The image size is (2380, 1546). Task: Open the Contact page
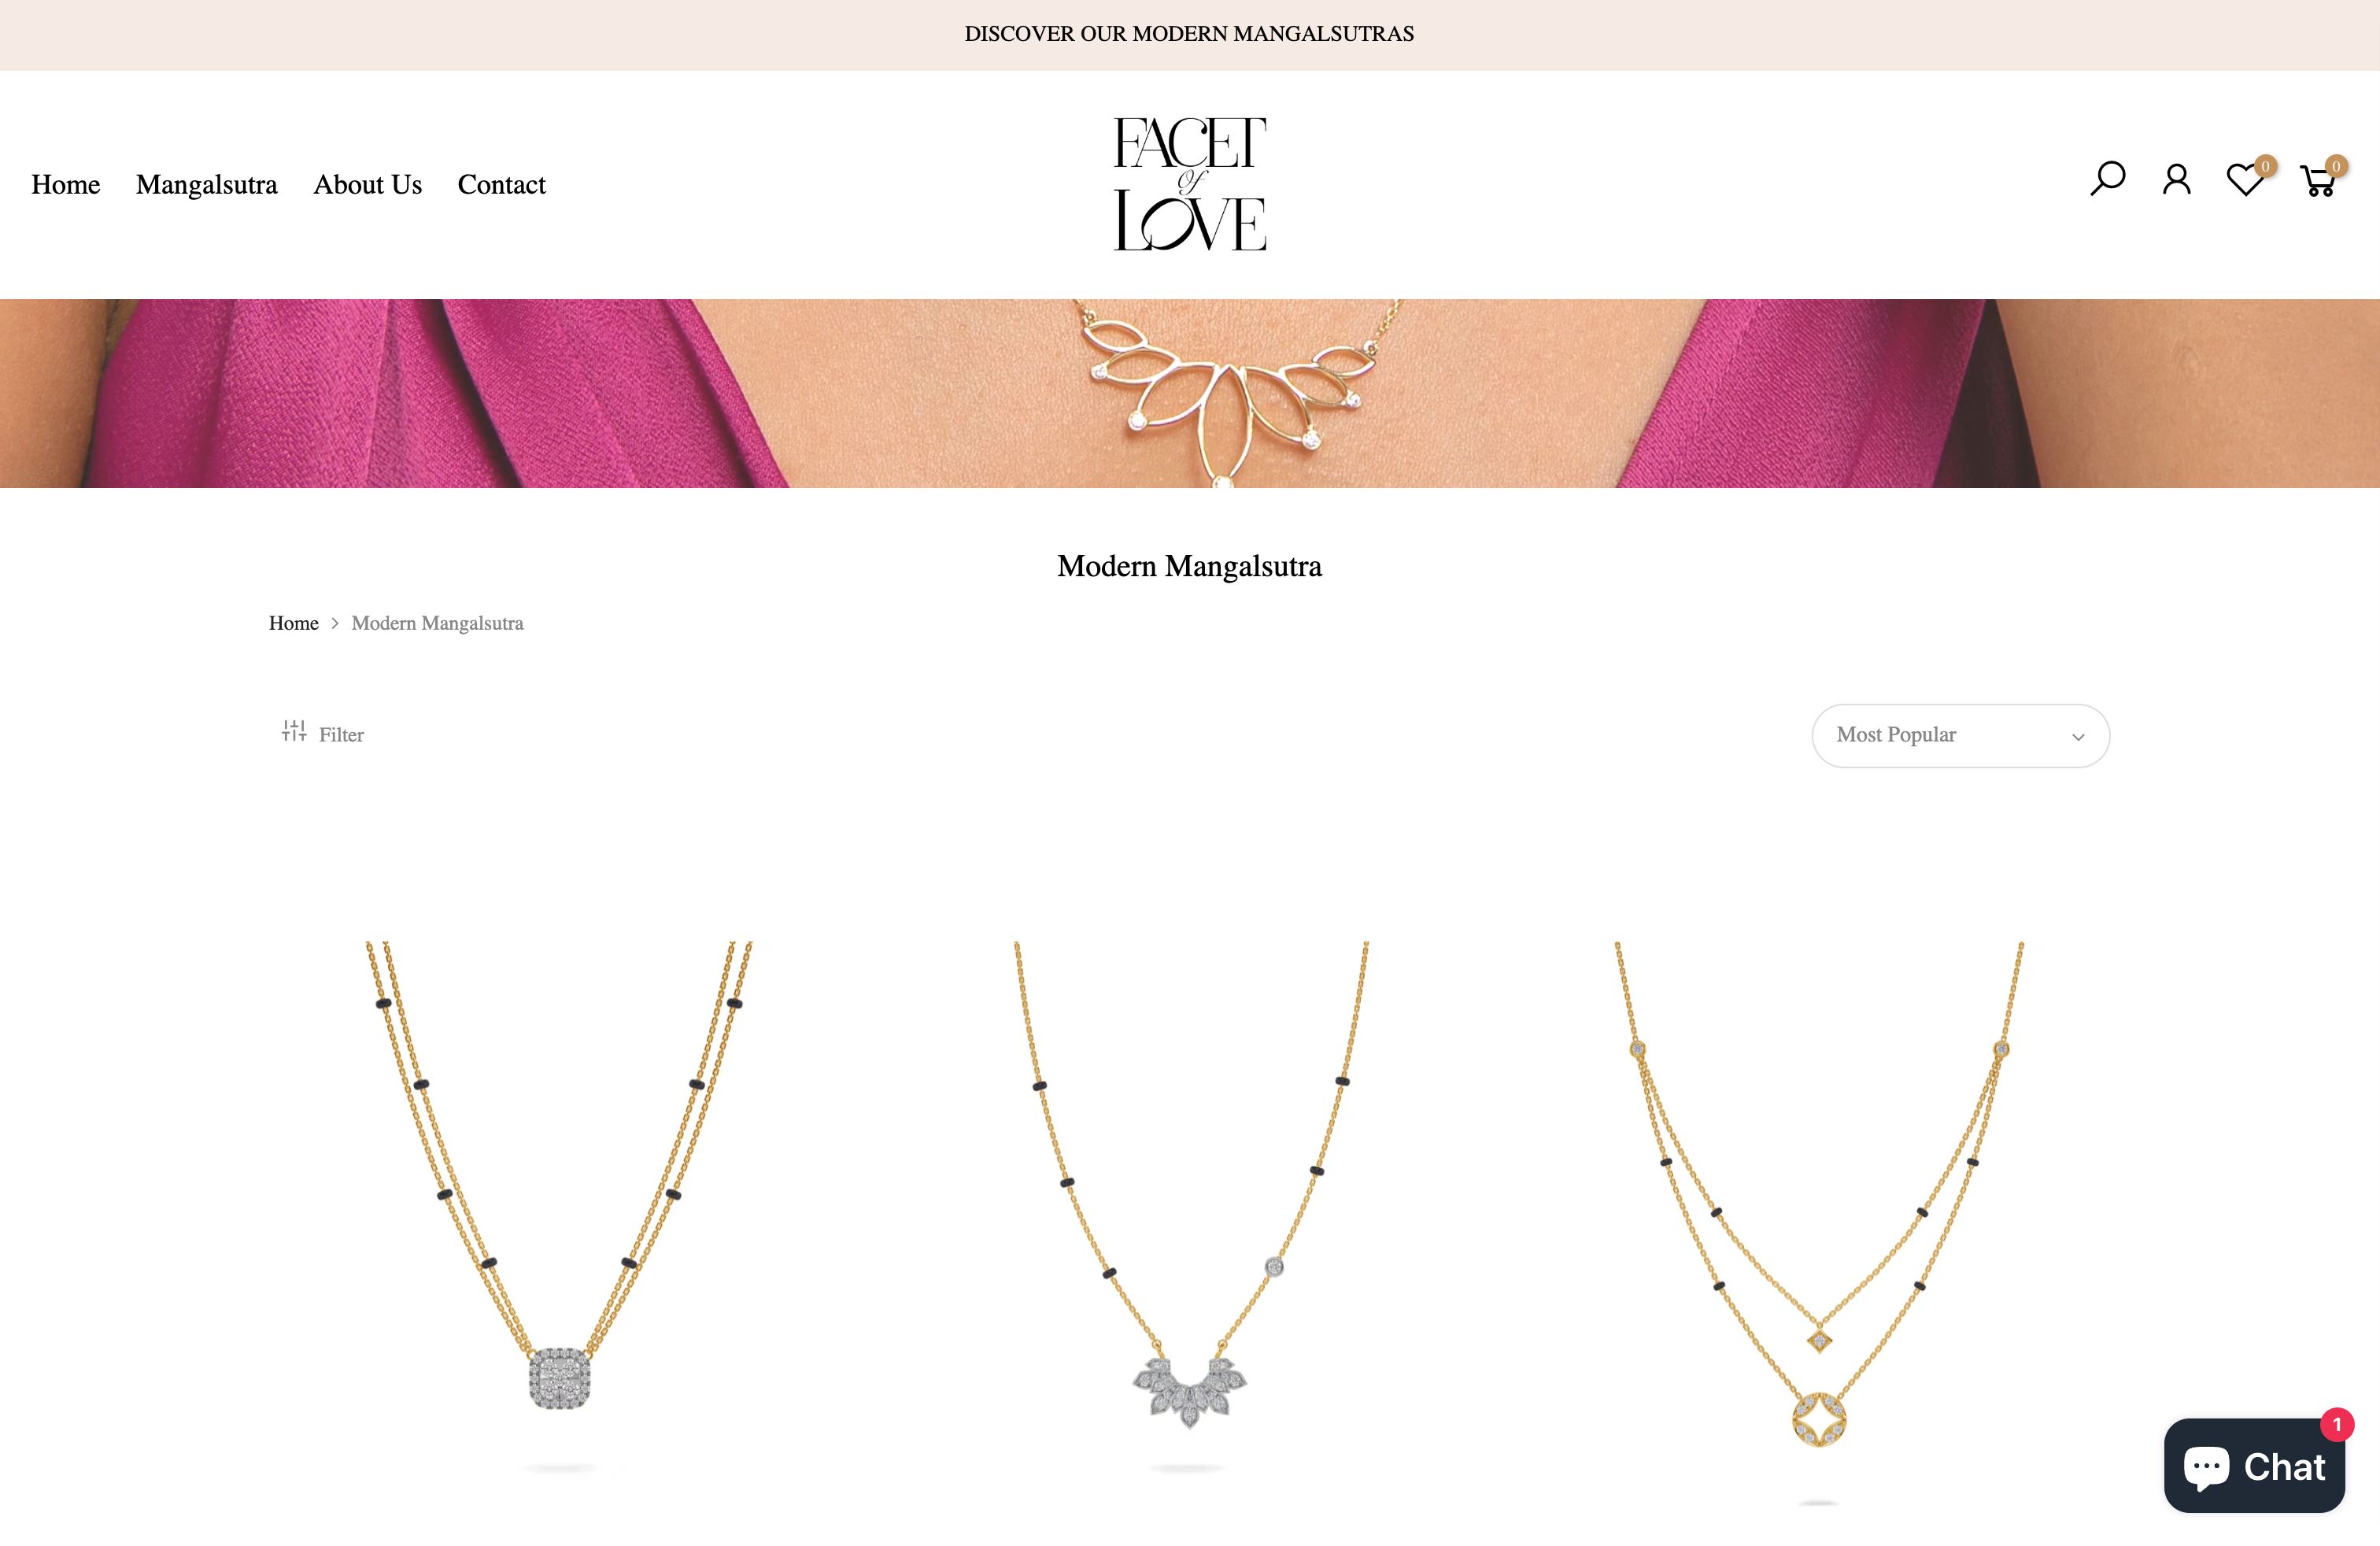(x=502, y=185)
